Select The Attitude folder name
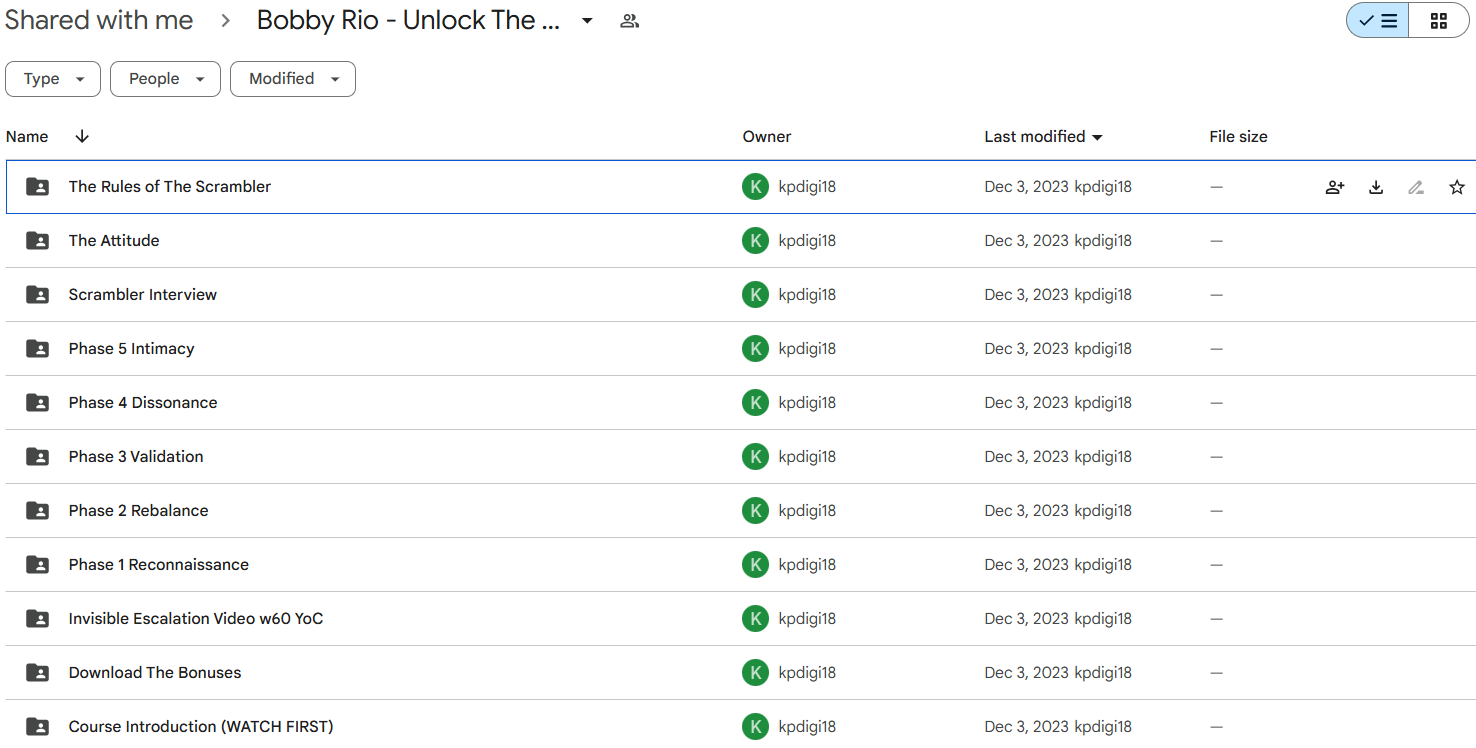The height and width of the screenshot is (748, 1476). [x=114, y=241]
